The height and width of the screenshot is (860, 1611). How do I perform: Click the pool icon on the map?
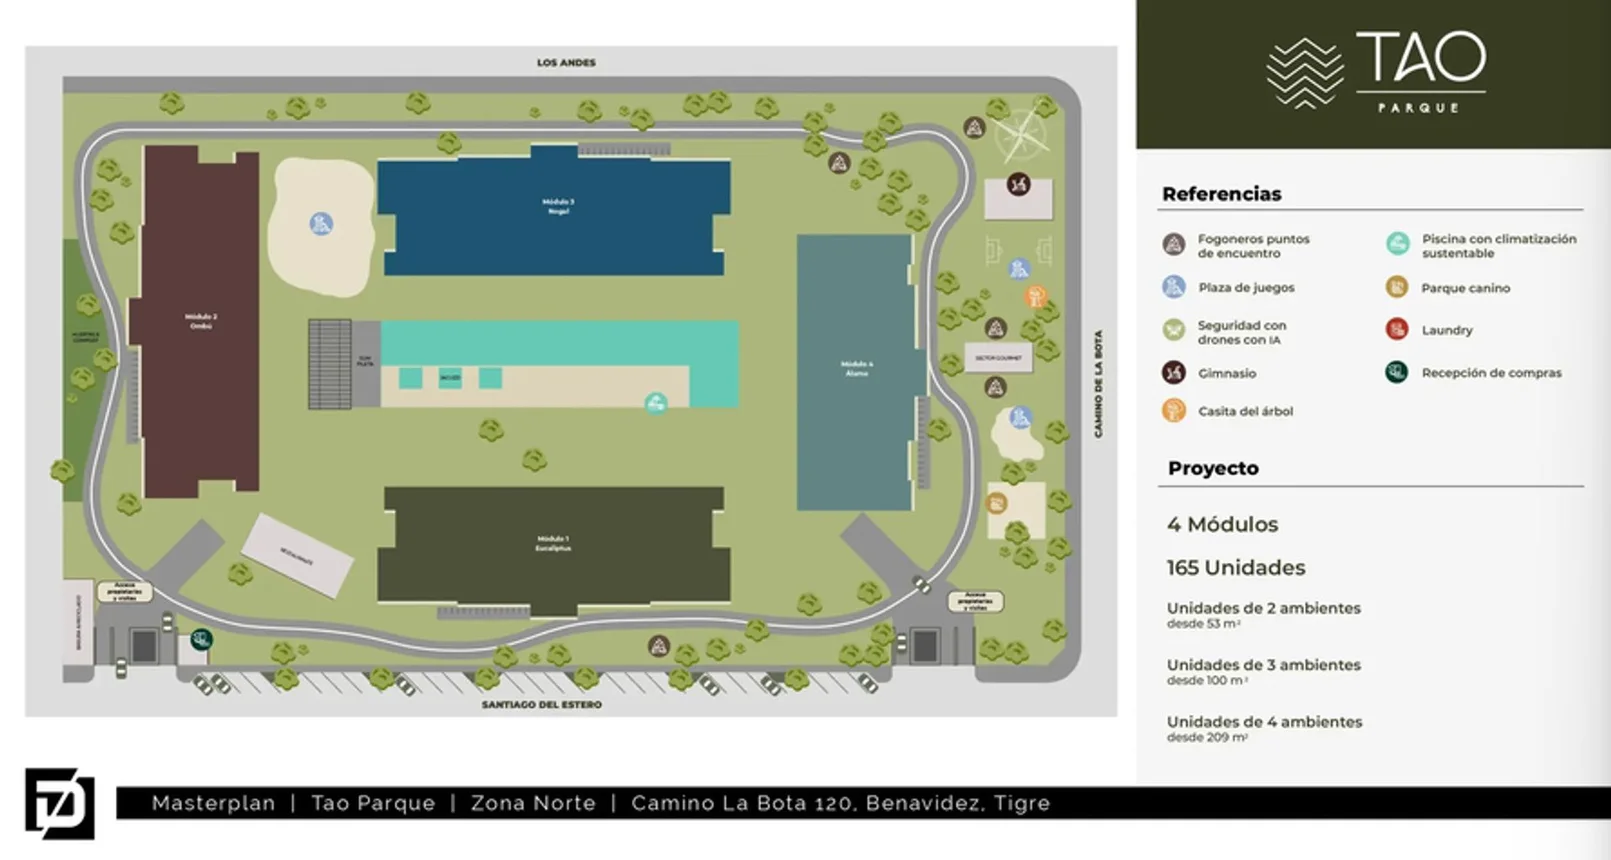click(x=656, y=403)
